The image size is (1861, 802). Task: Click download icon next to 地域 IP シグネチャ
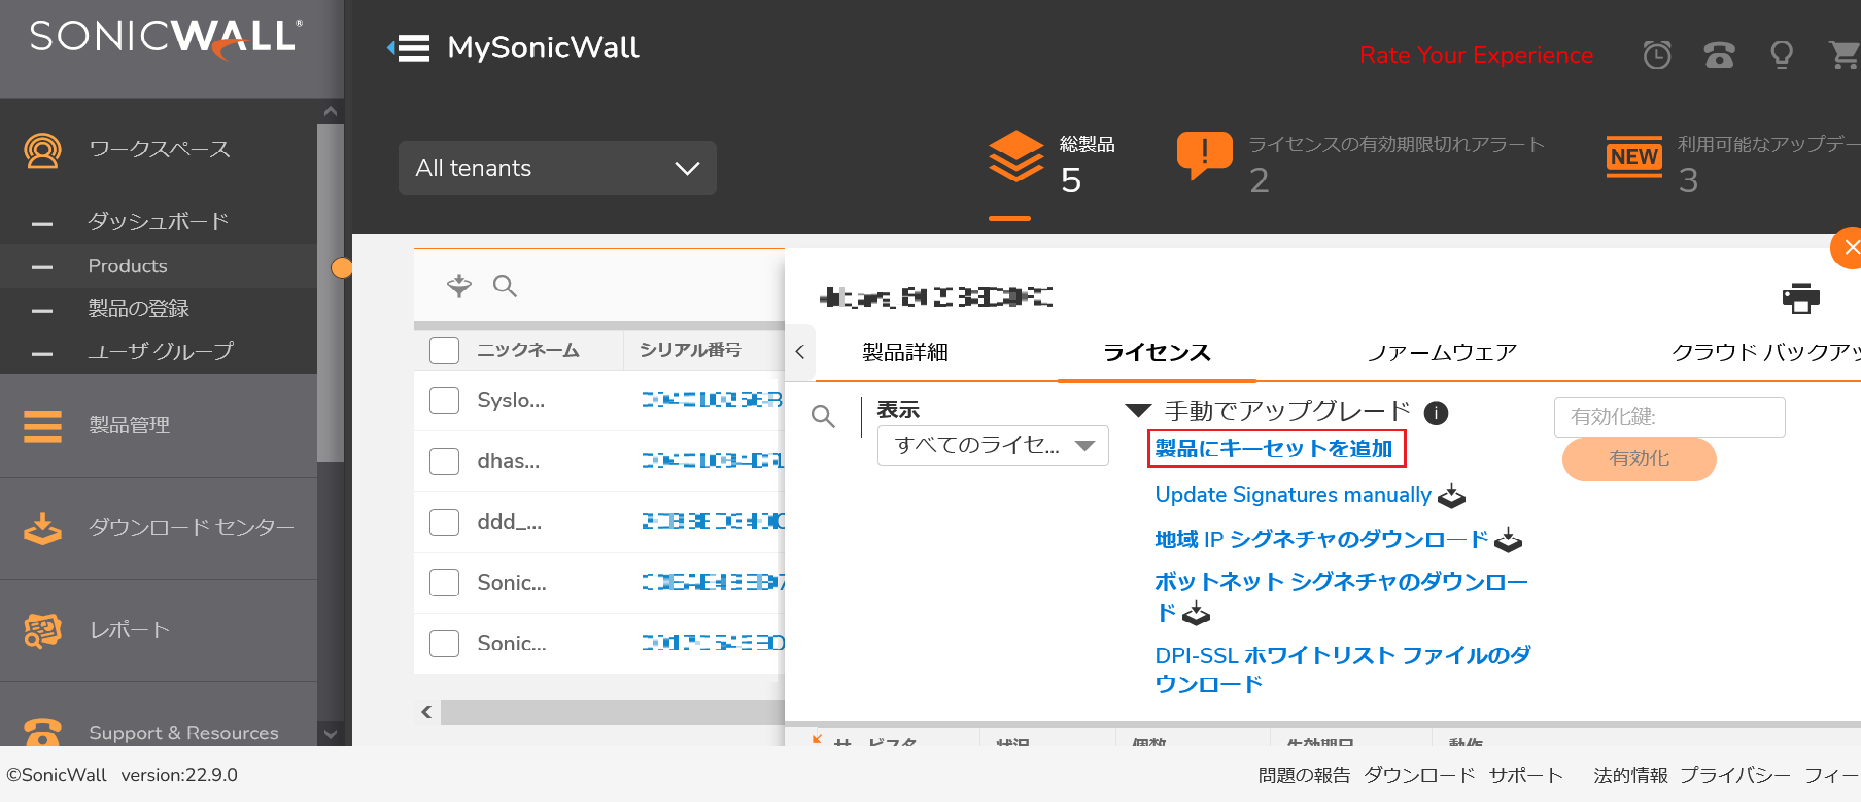[x=1508, y=541]
